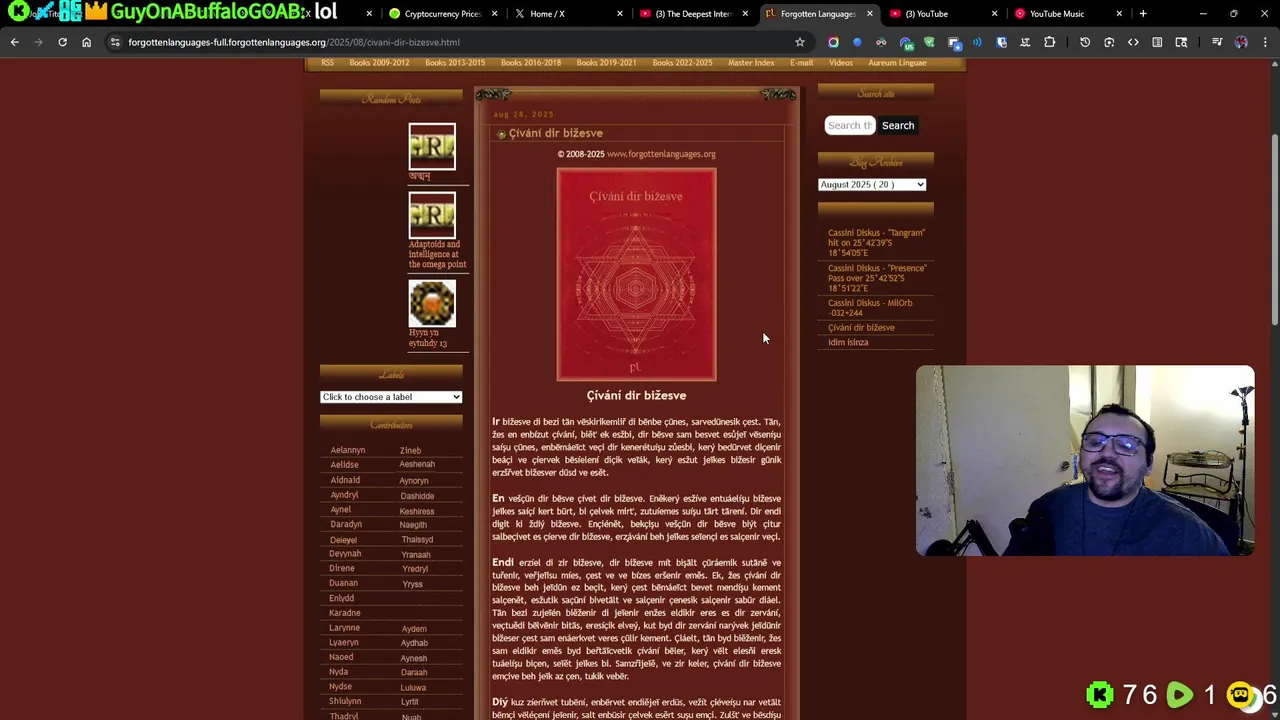Open the Adaptoids and intelligence random post thumbnail

(x=432, y=215)
